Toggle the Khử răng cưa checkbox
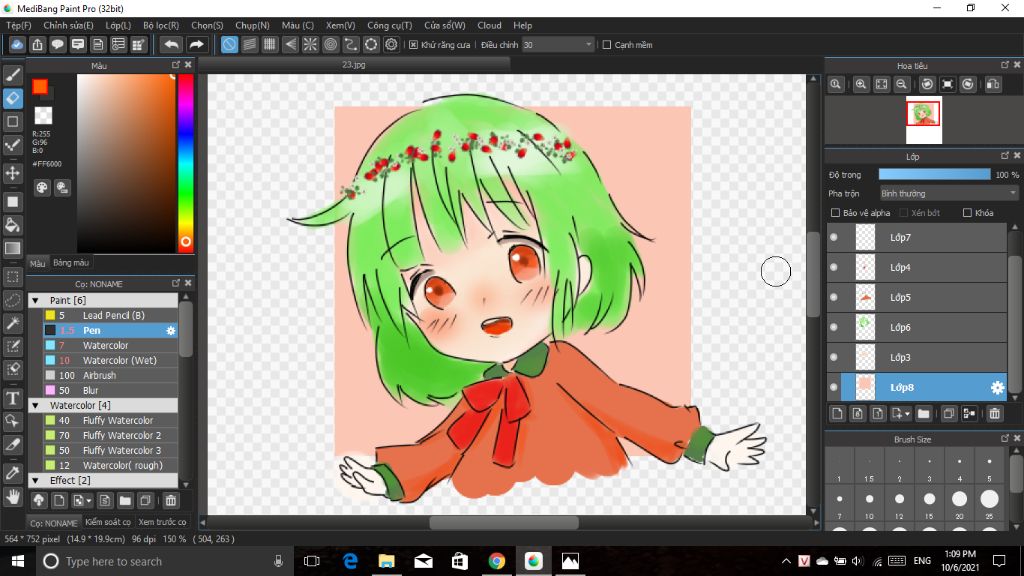 coord(413,45)
